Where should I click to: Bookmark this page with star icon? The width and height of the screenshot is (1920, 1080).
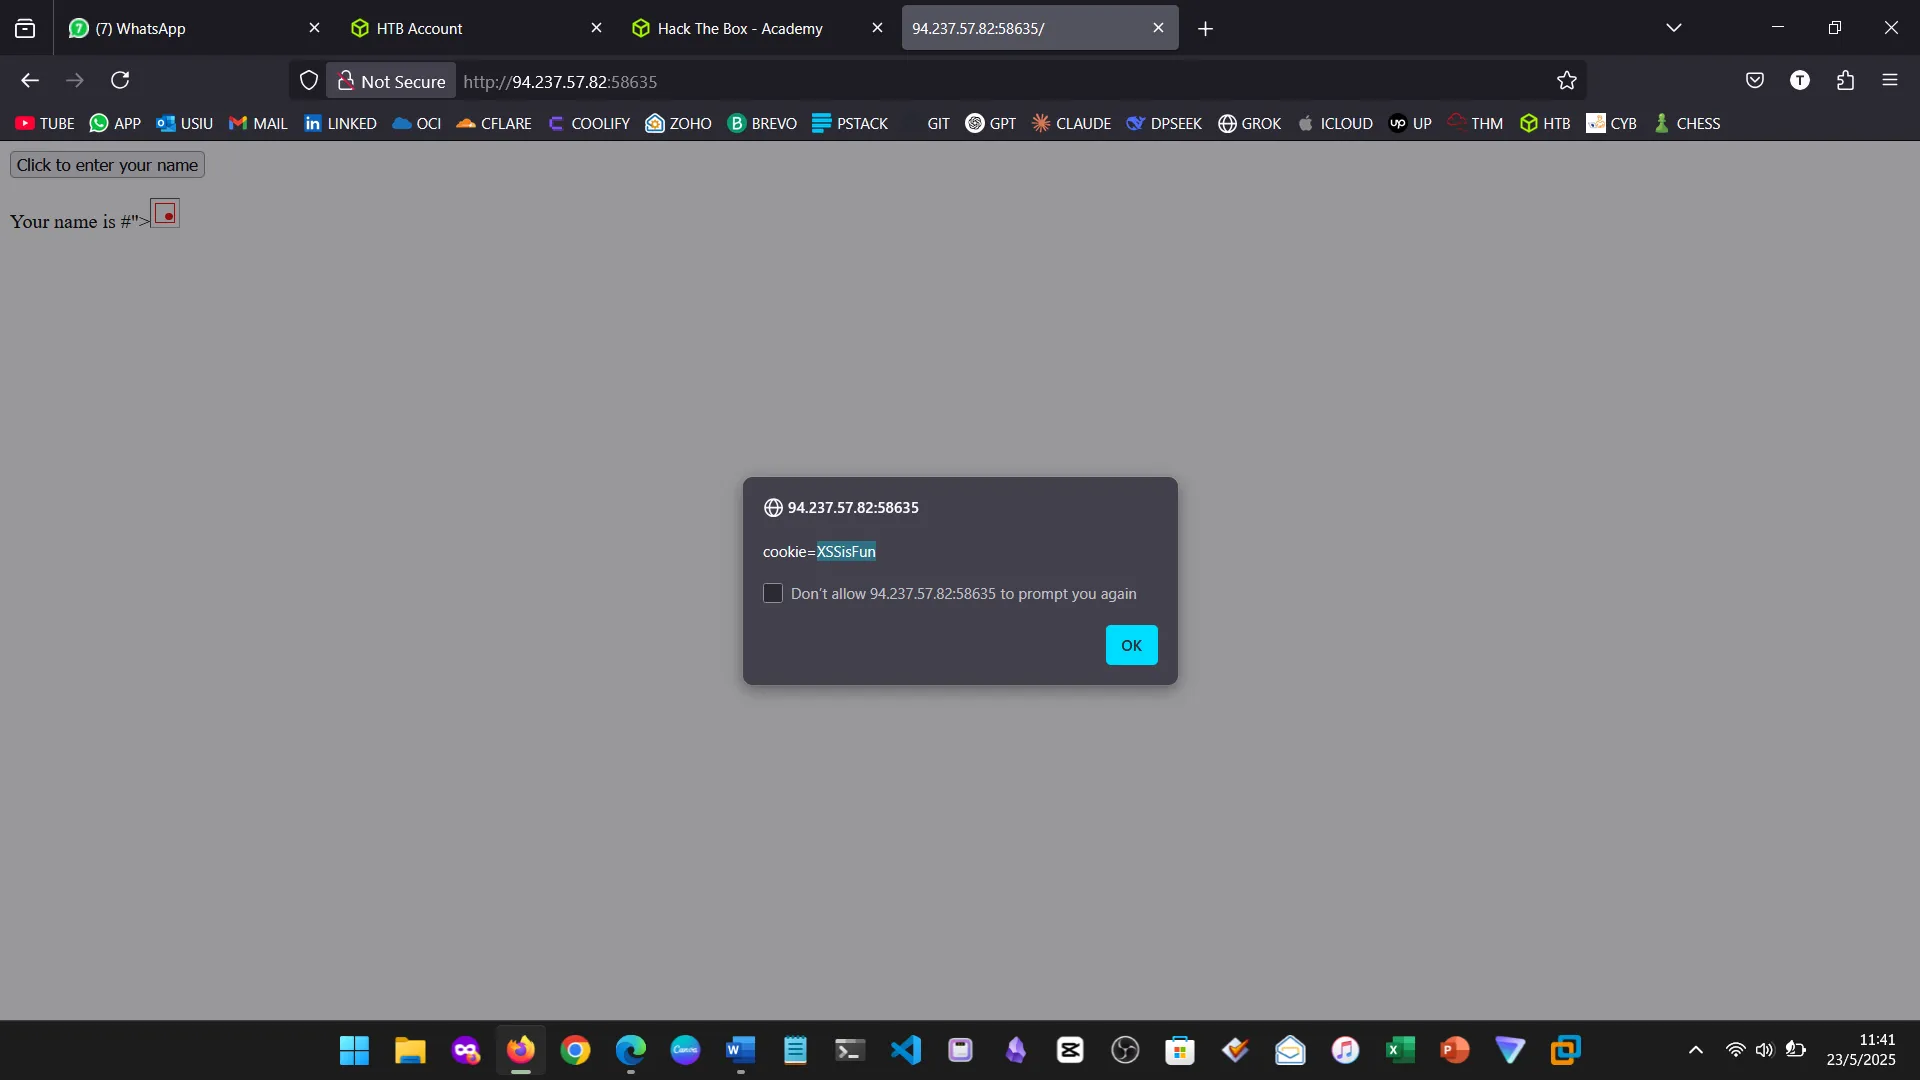pyautogui.click(x=1566, y=81)
